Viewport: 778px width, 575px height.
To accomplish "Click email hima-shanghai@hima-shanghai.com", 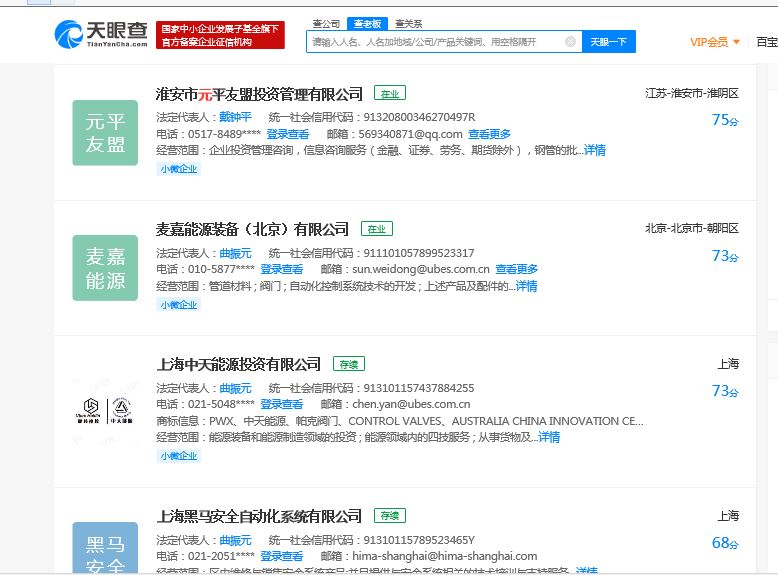I will (x=445, y=556).
